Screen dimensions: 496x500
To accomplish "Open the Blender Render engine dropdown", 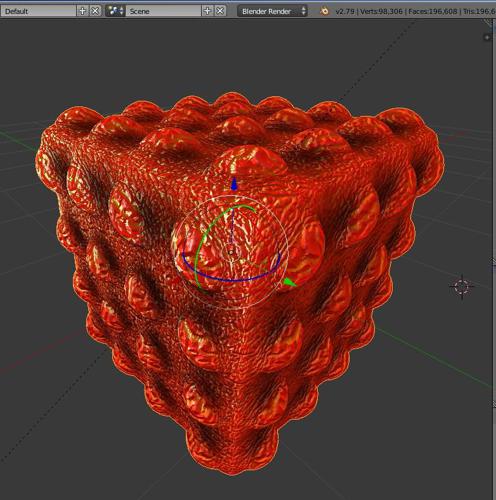I will tap(272, 11).
